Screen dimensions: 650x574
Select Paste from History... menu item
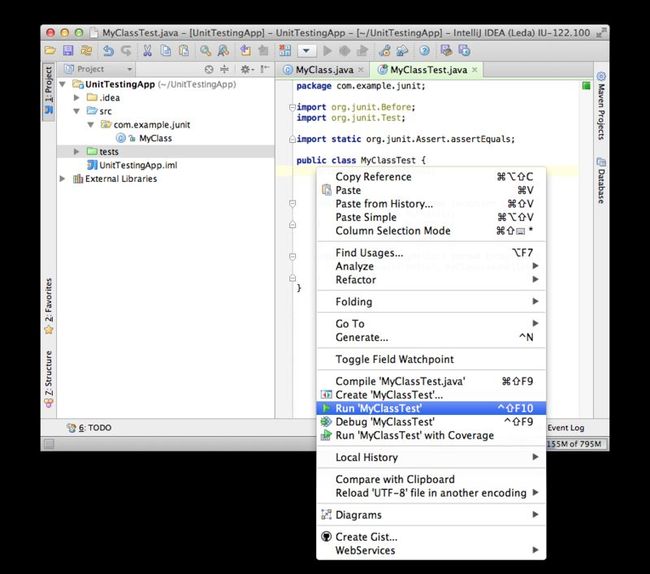click(x=431, y=204)
